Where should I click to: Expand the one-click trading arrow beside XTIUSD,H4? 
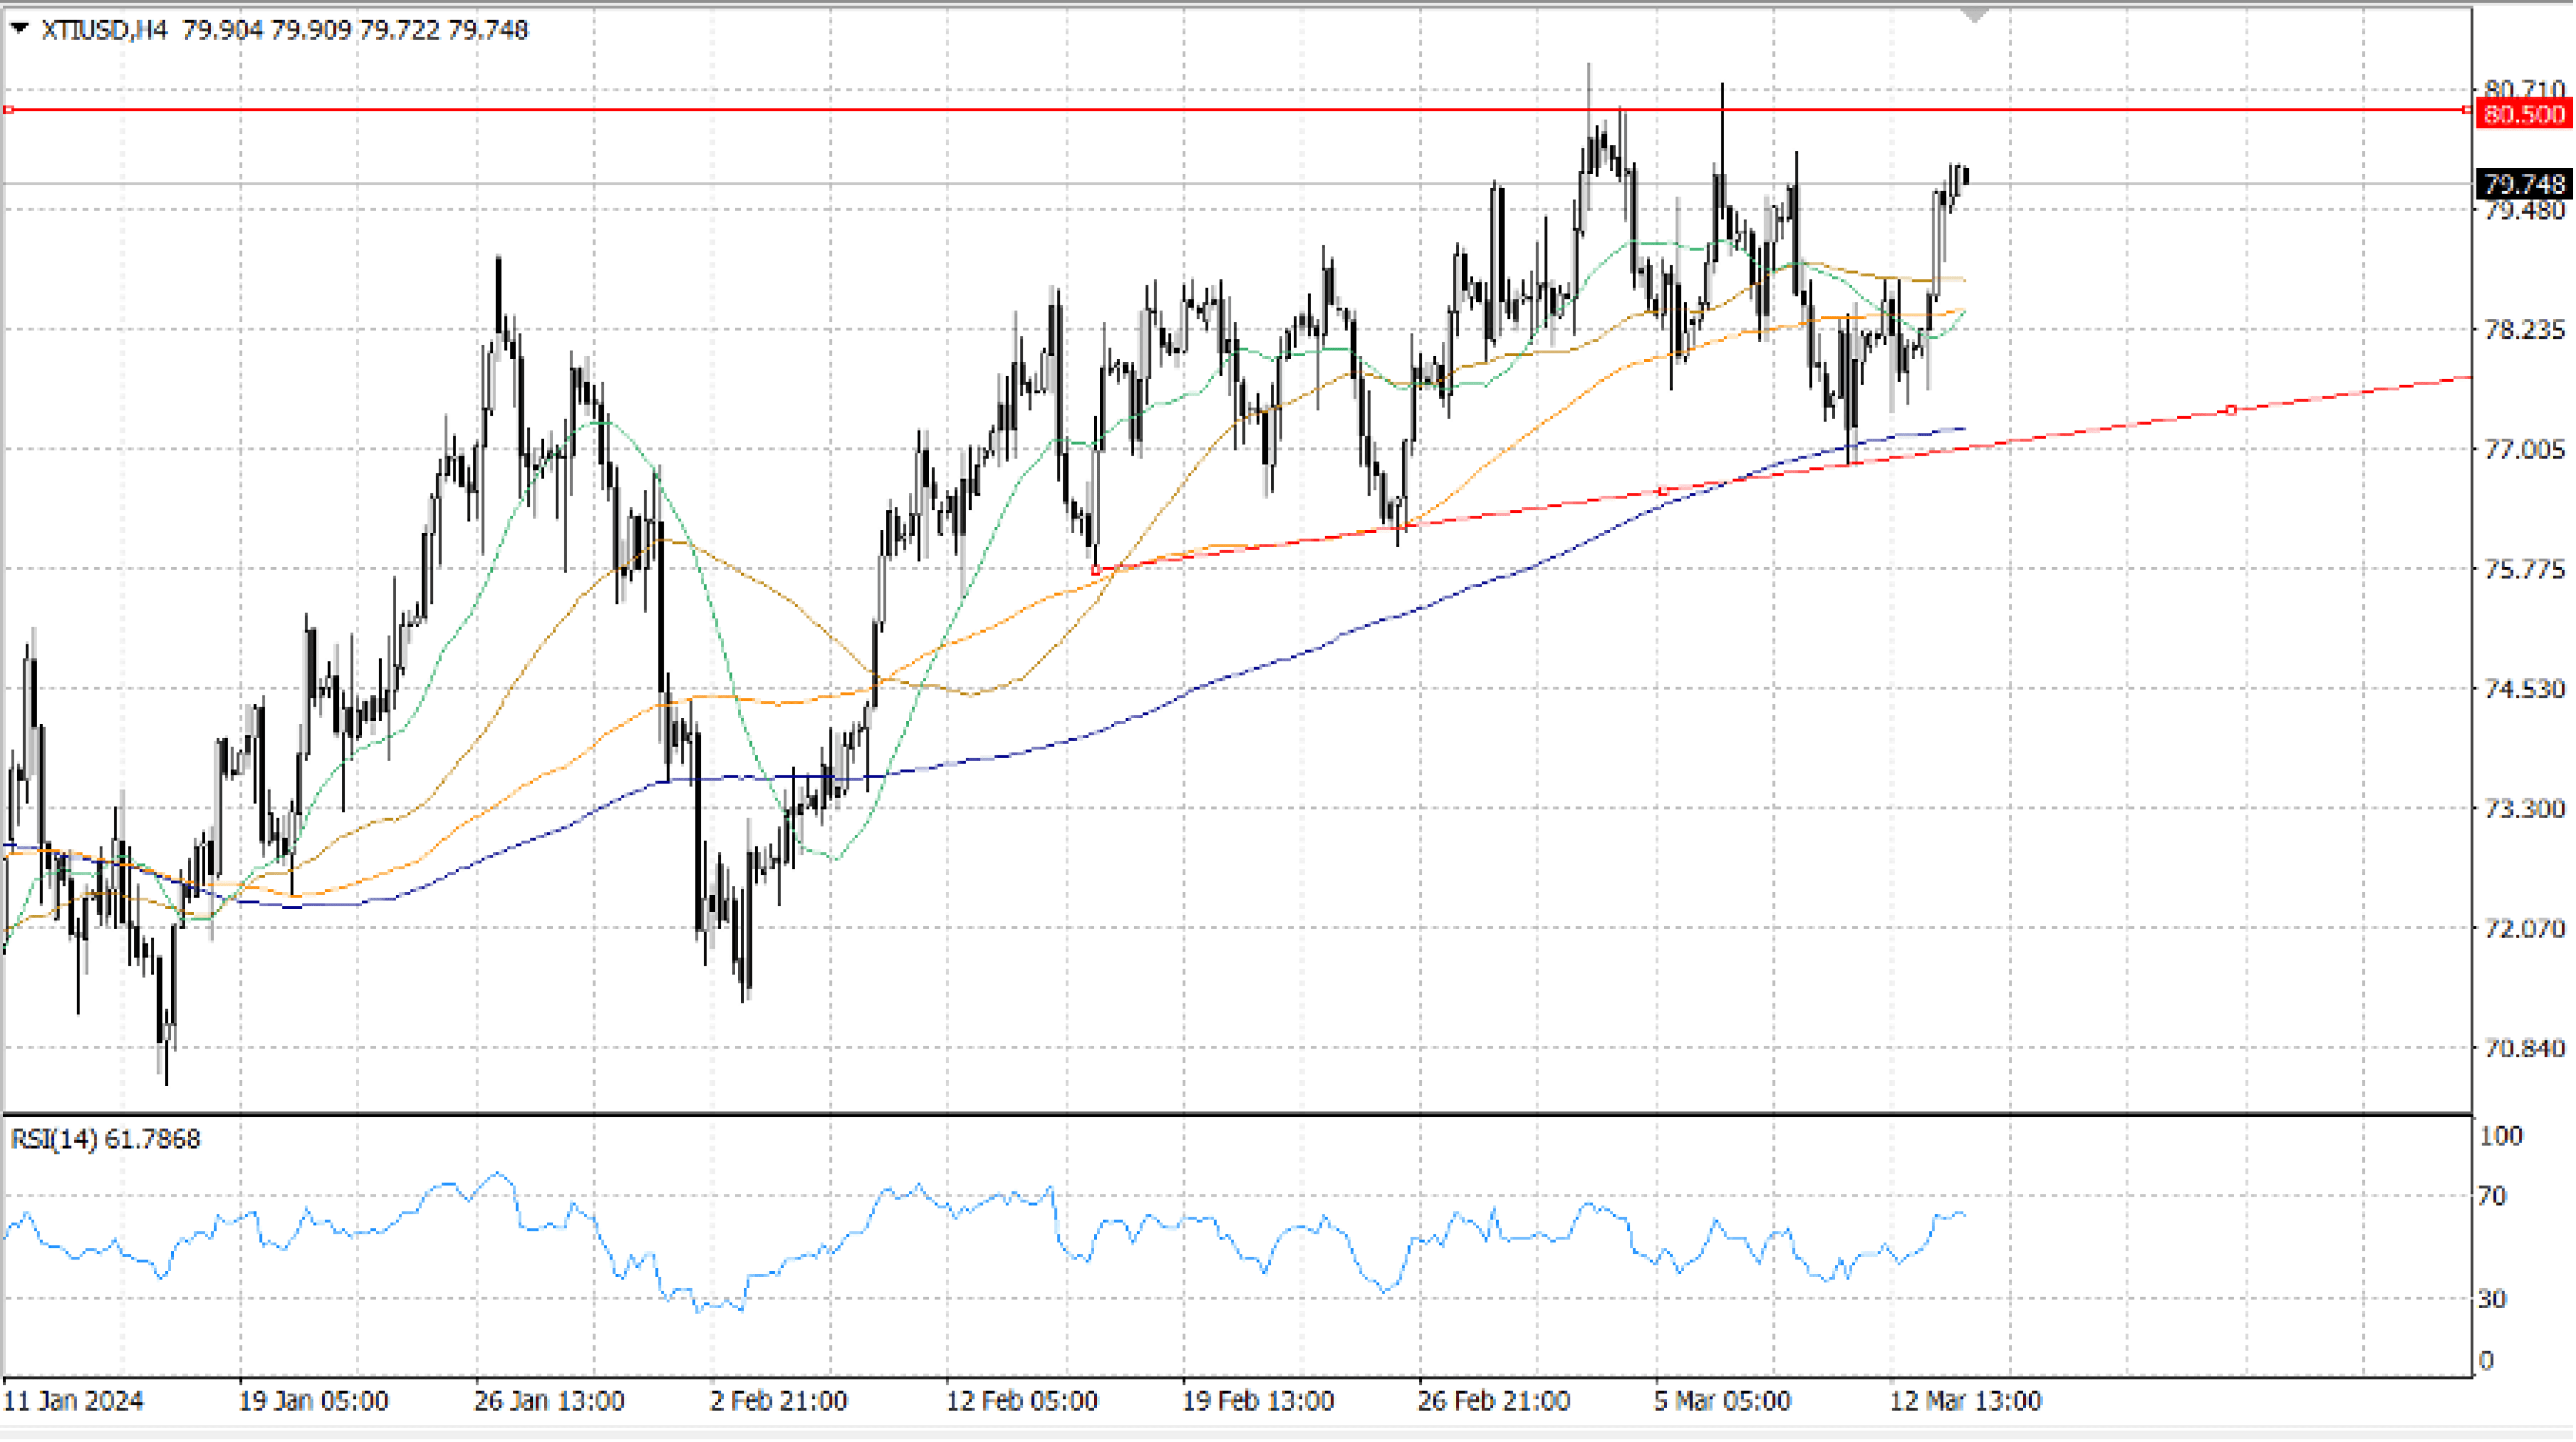(18, 29)
